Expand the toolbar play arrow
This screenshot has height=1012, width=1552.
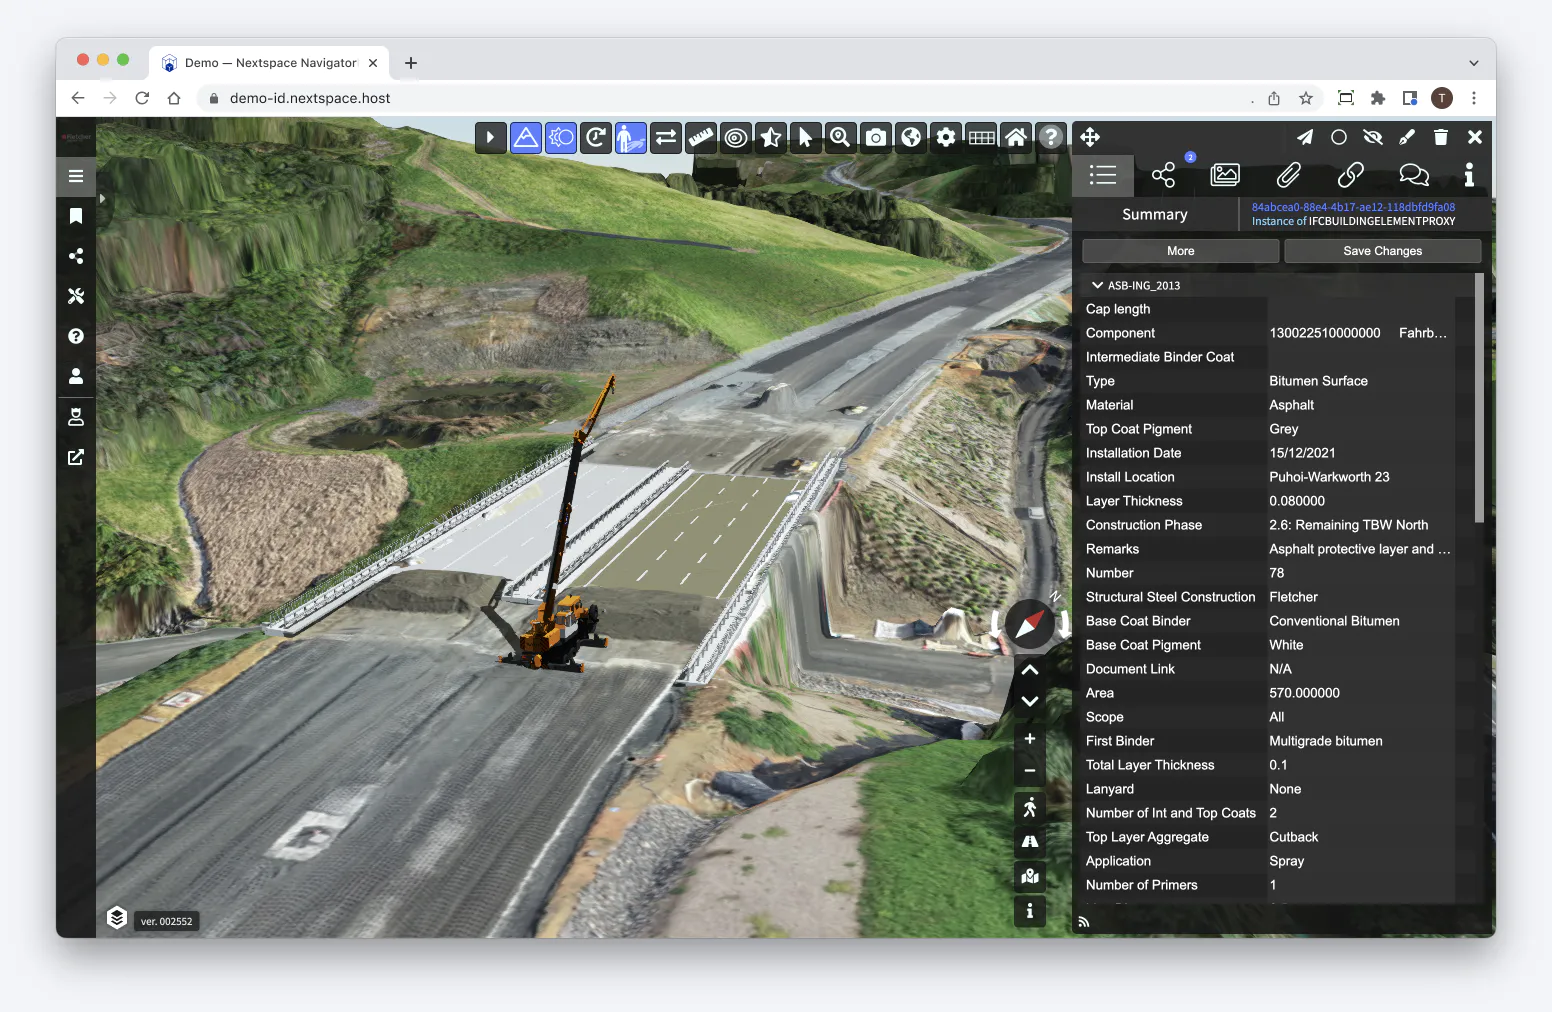490,137
